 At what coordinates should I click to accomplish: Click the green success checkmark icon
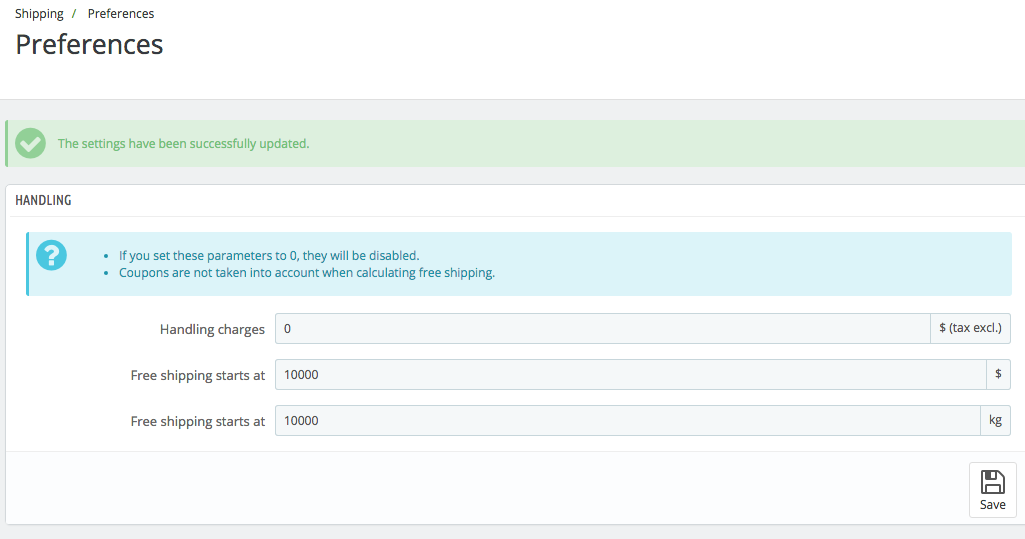click(30, 143)
